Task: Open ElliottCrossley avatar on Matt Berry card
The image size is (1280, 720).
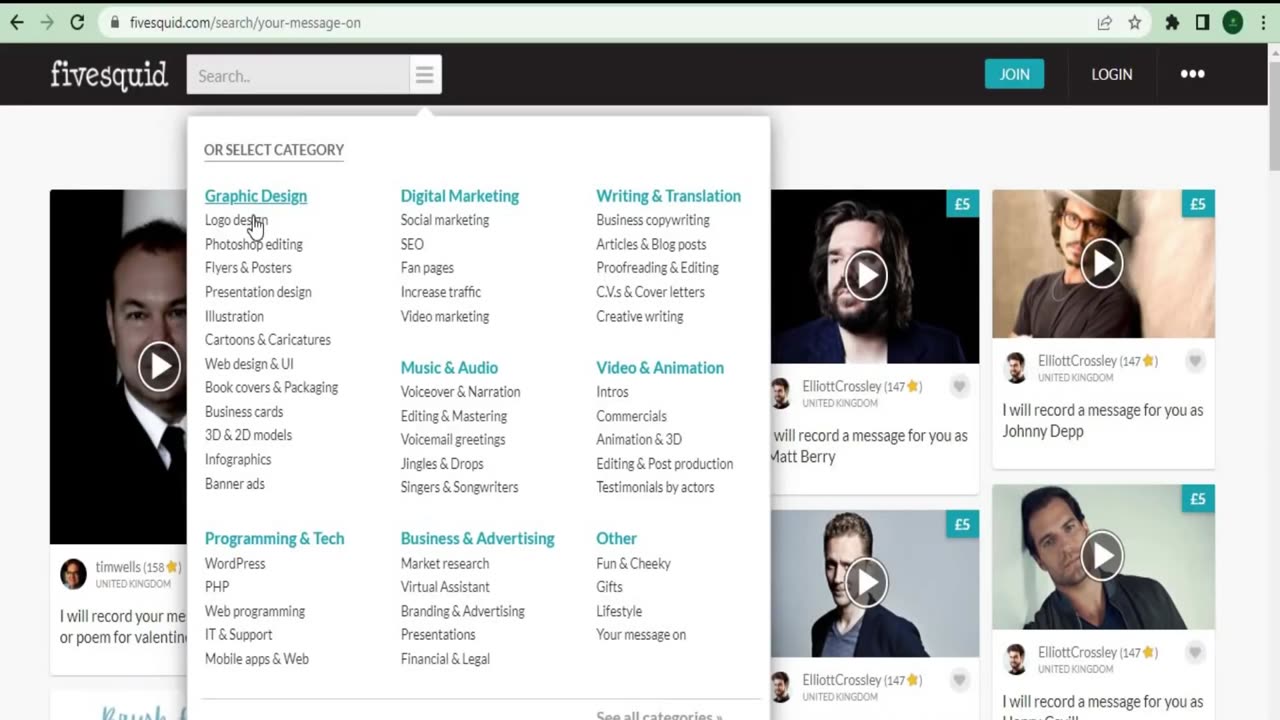Action: [x=781, y=393]
